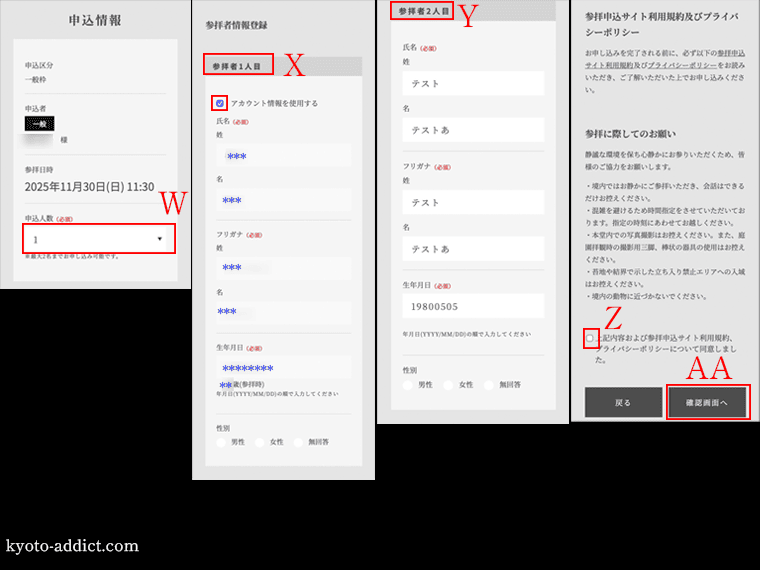Select 女性 for participant 2 gender
Viewport: 760px width, 570px height.
point(449,384)
